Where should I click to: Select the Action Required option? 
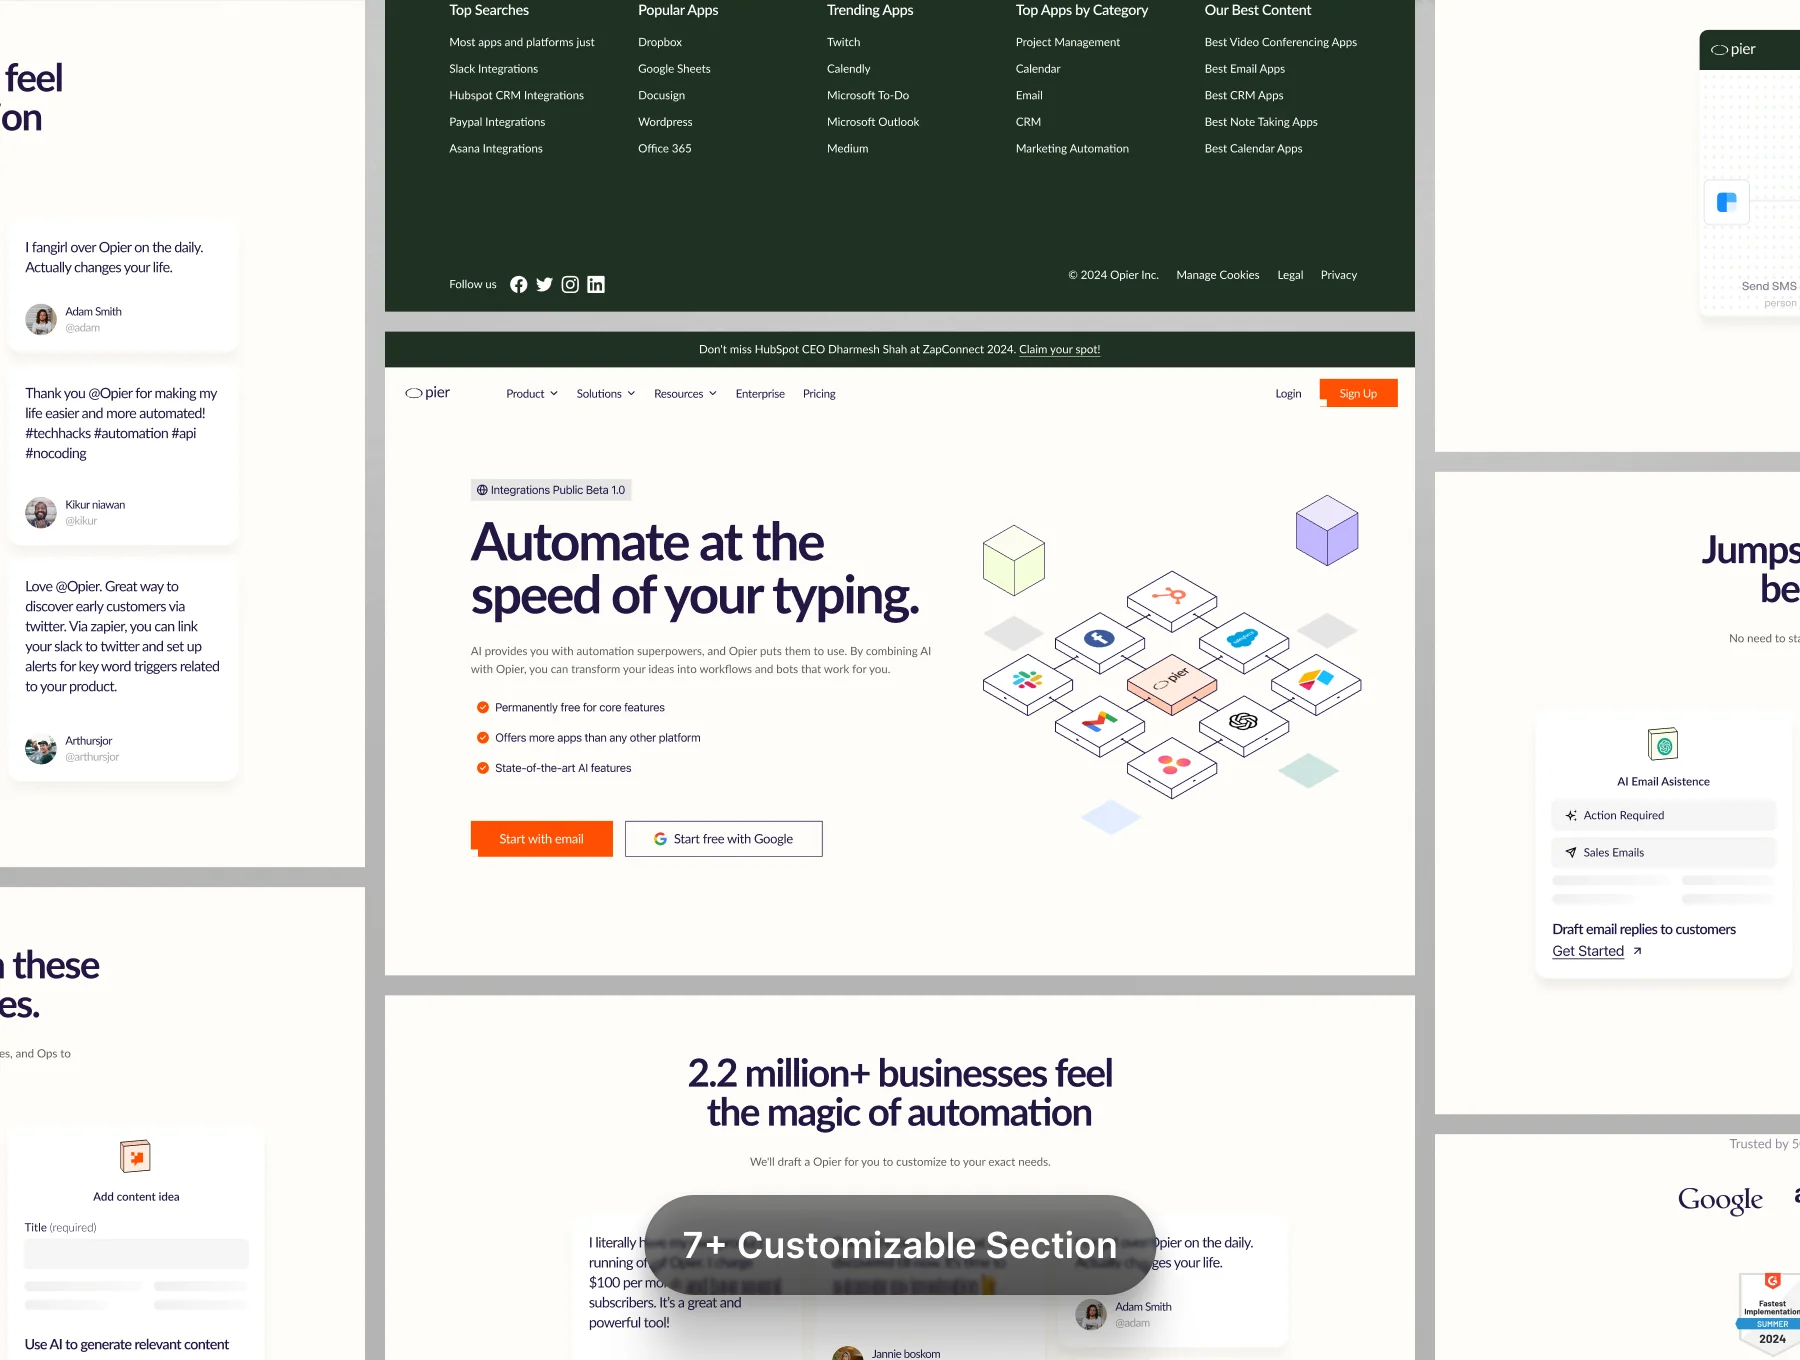(1663, 816)
